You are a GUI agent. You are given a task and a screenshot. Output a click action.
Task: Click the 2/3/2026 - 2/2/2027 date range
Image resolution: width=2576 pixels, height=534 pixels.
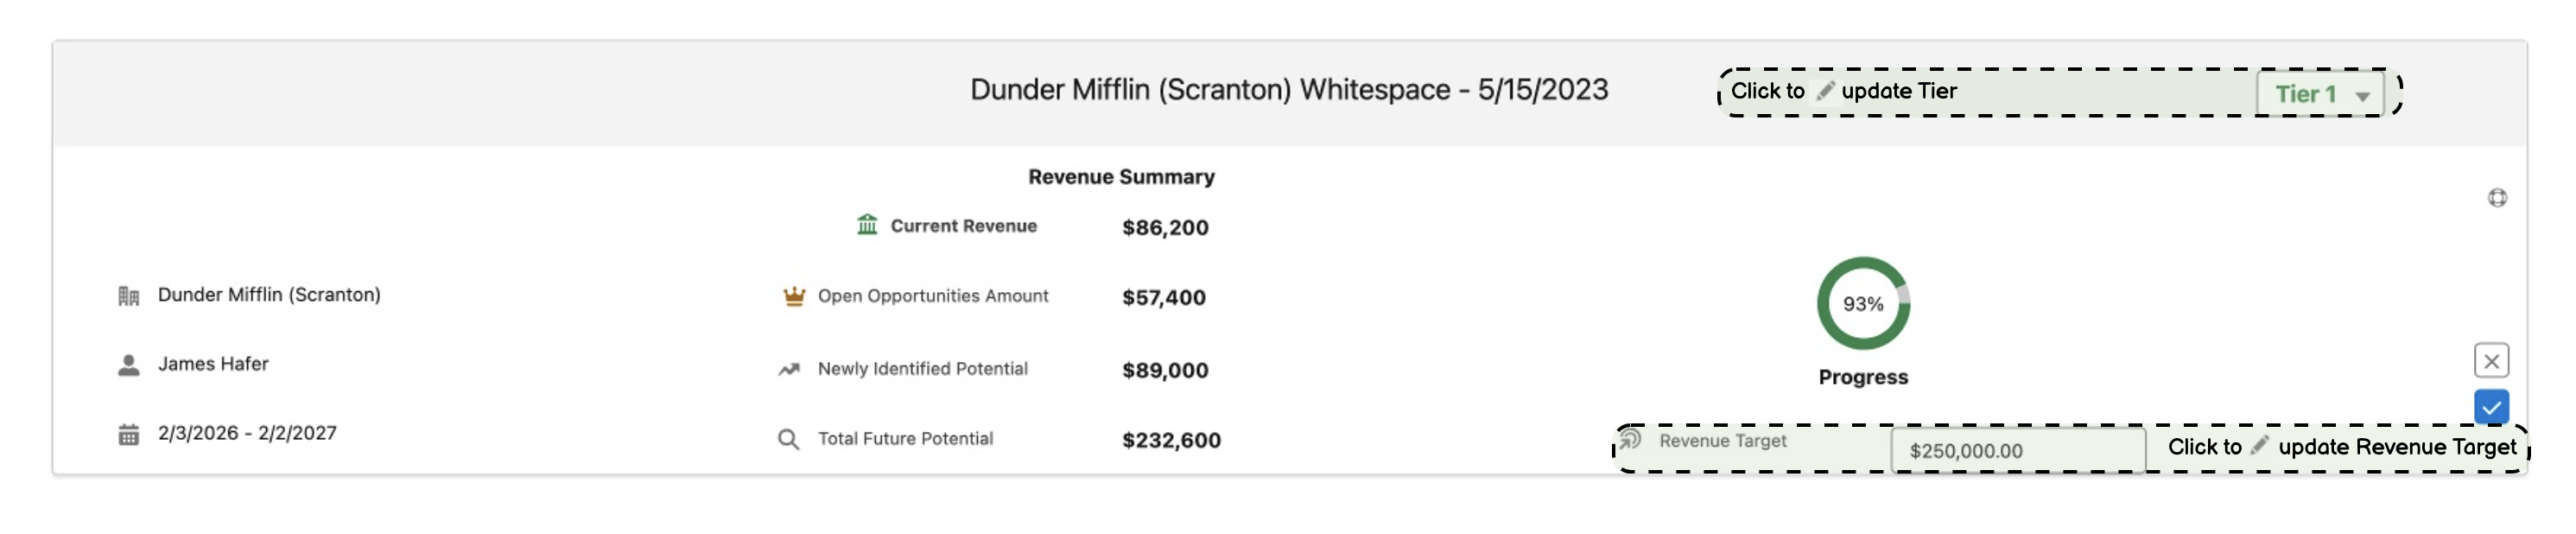click(x=247, y=433)
